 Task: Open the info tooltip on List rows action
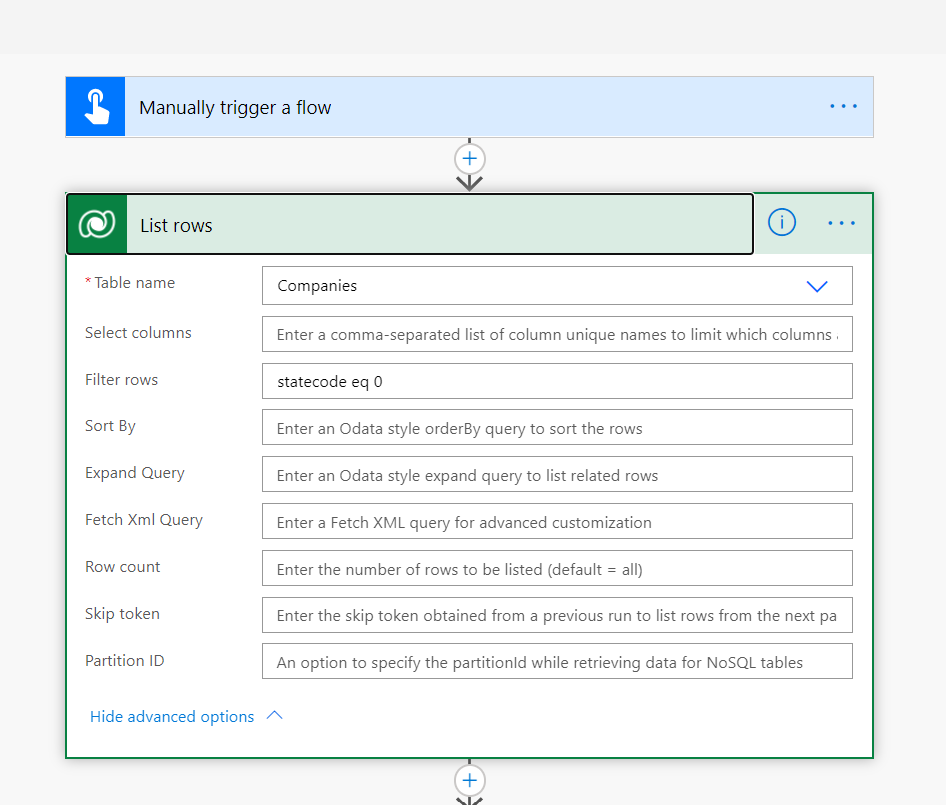pyautogui.click(x=782, y=222)
